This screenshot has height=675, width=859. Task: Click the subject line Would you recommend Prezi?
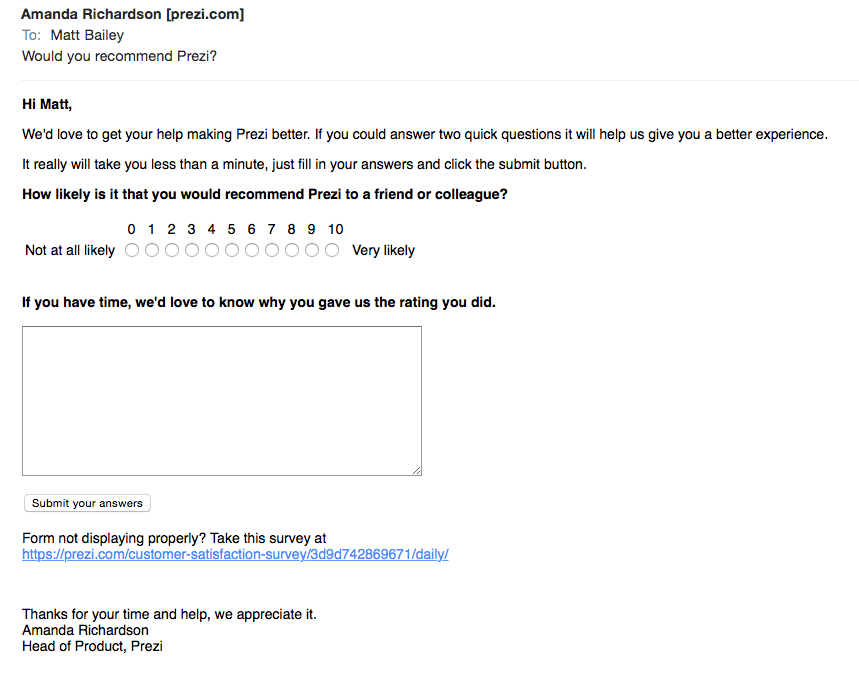click(119, 56)
